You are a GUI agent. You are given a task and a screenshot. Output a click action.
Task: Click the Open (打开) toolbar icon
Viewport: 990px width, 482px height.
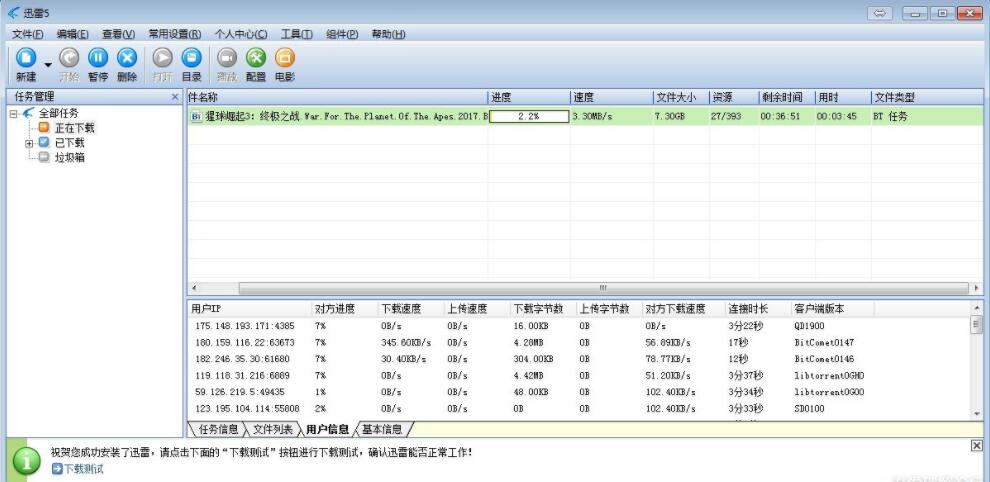tap(162, 58)
